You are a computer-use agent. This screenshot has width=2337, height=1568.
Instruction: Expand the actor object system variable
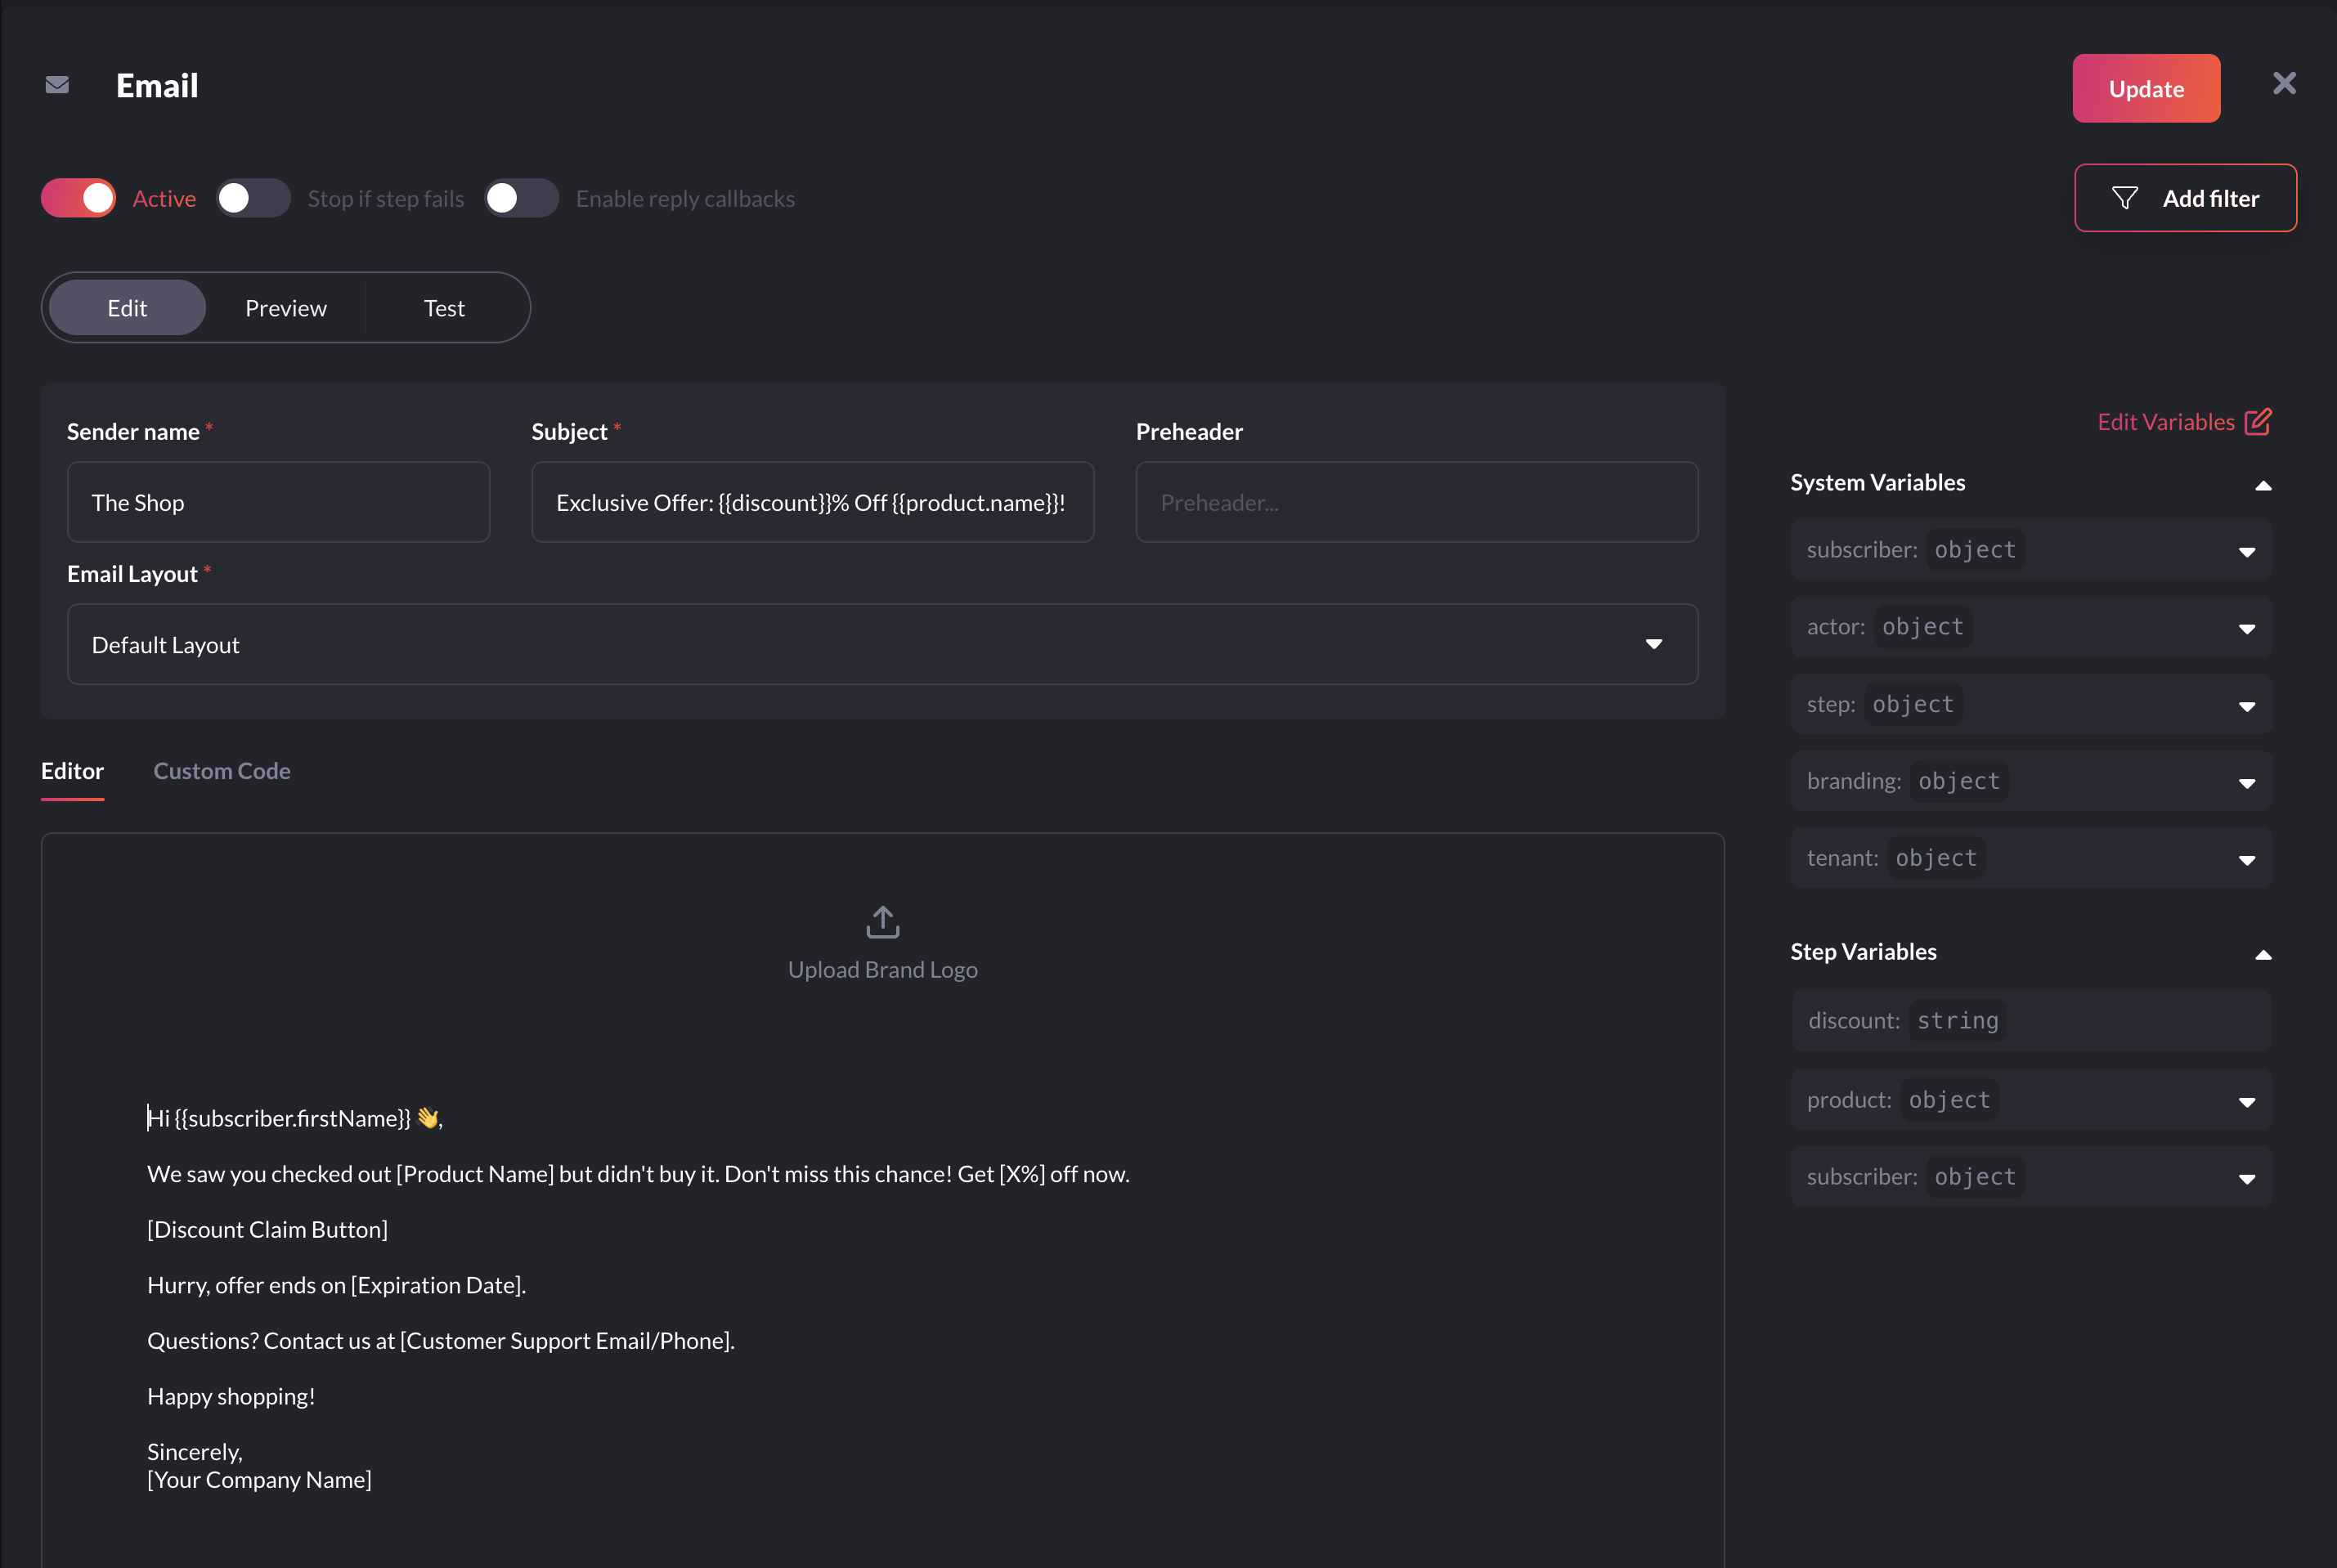[2246, 629]
